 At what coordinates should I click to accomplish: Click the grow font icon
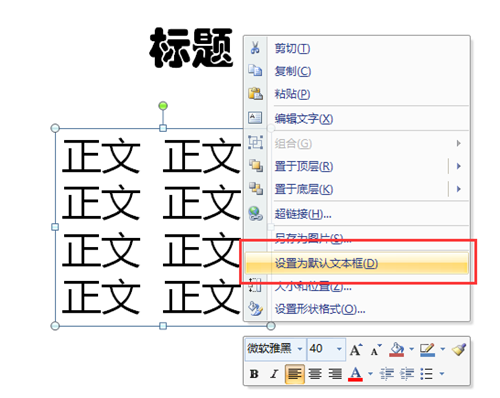click(356, 349)
